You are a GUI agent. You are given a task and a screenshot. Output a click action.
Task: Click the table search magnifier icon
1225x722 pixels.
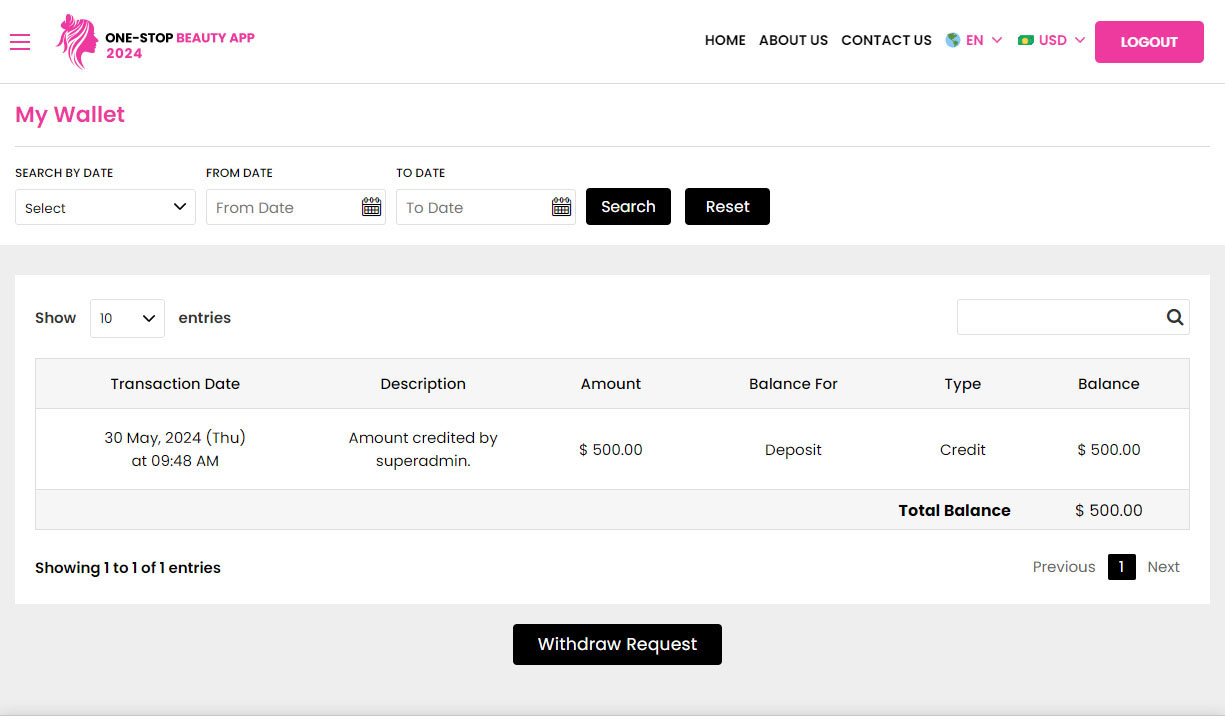(x=1175, y=317)
